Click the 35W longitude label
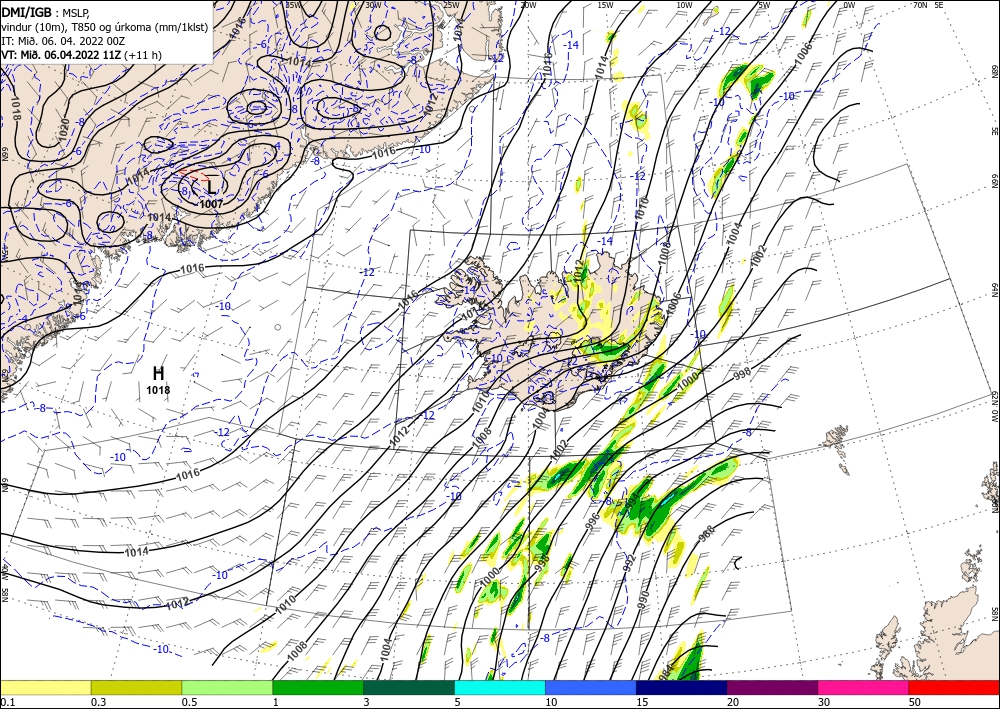The height and width of the screenshot is (709, 1000). (293, 4)
